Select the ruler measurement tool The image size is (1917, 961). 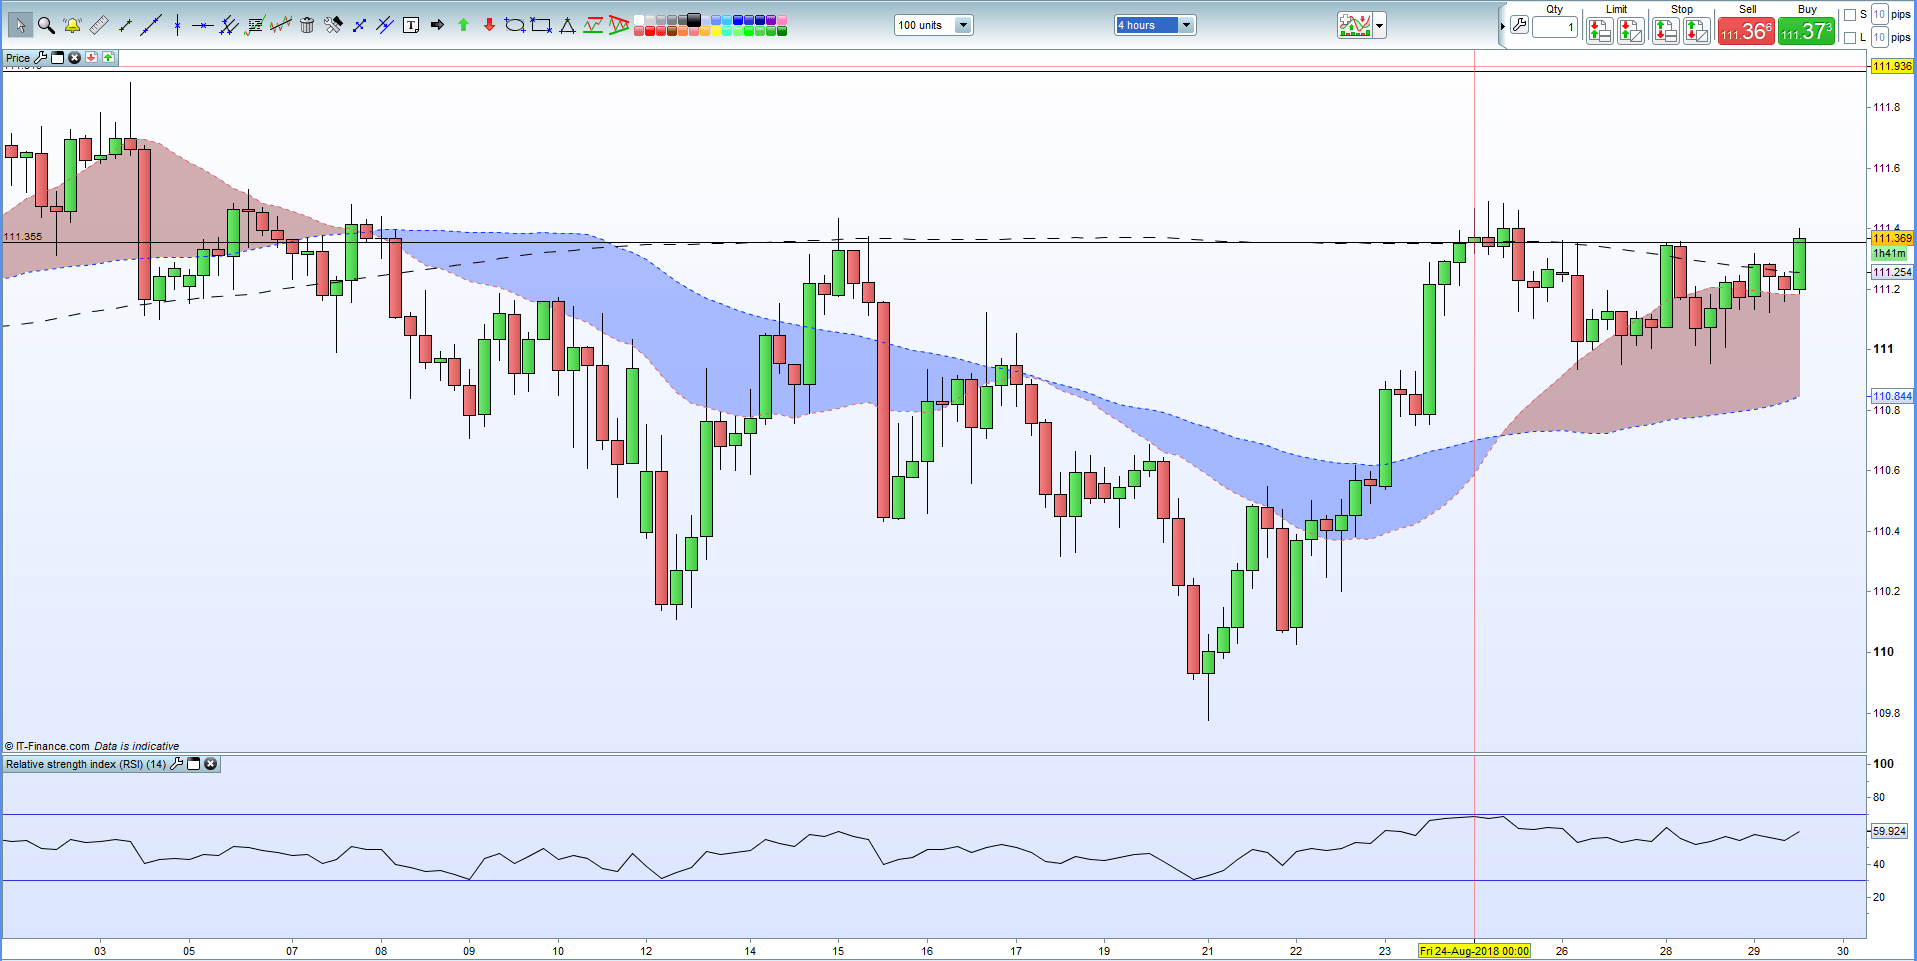tap(99, 25)
